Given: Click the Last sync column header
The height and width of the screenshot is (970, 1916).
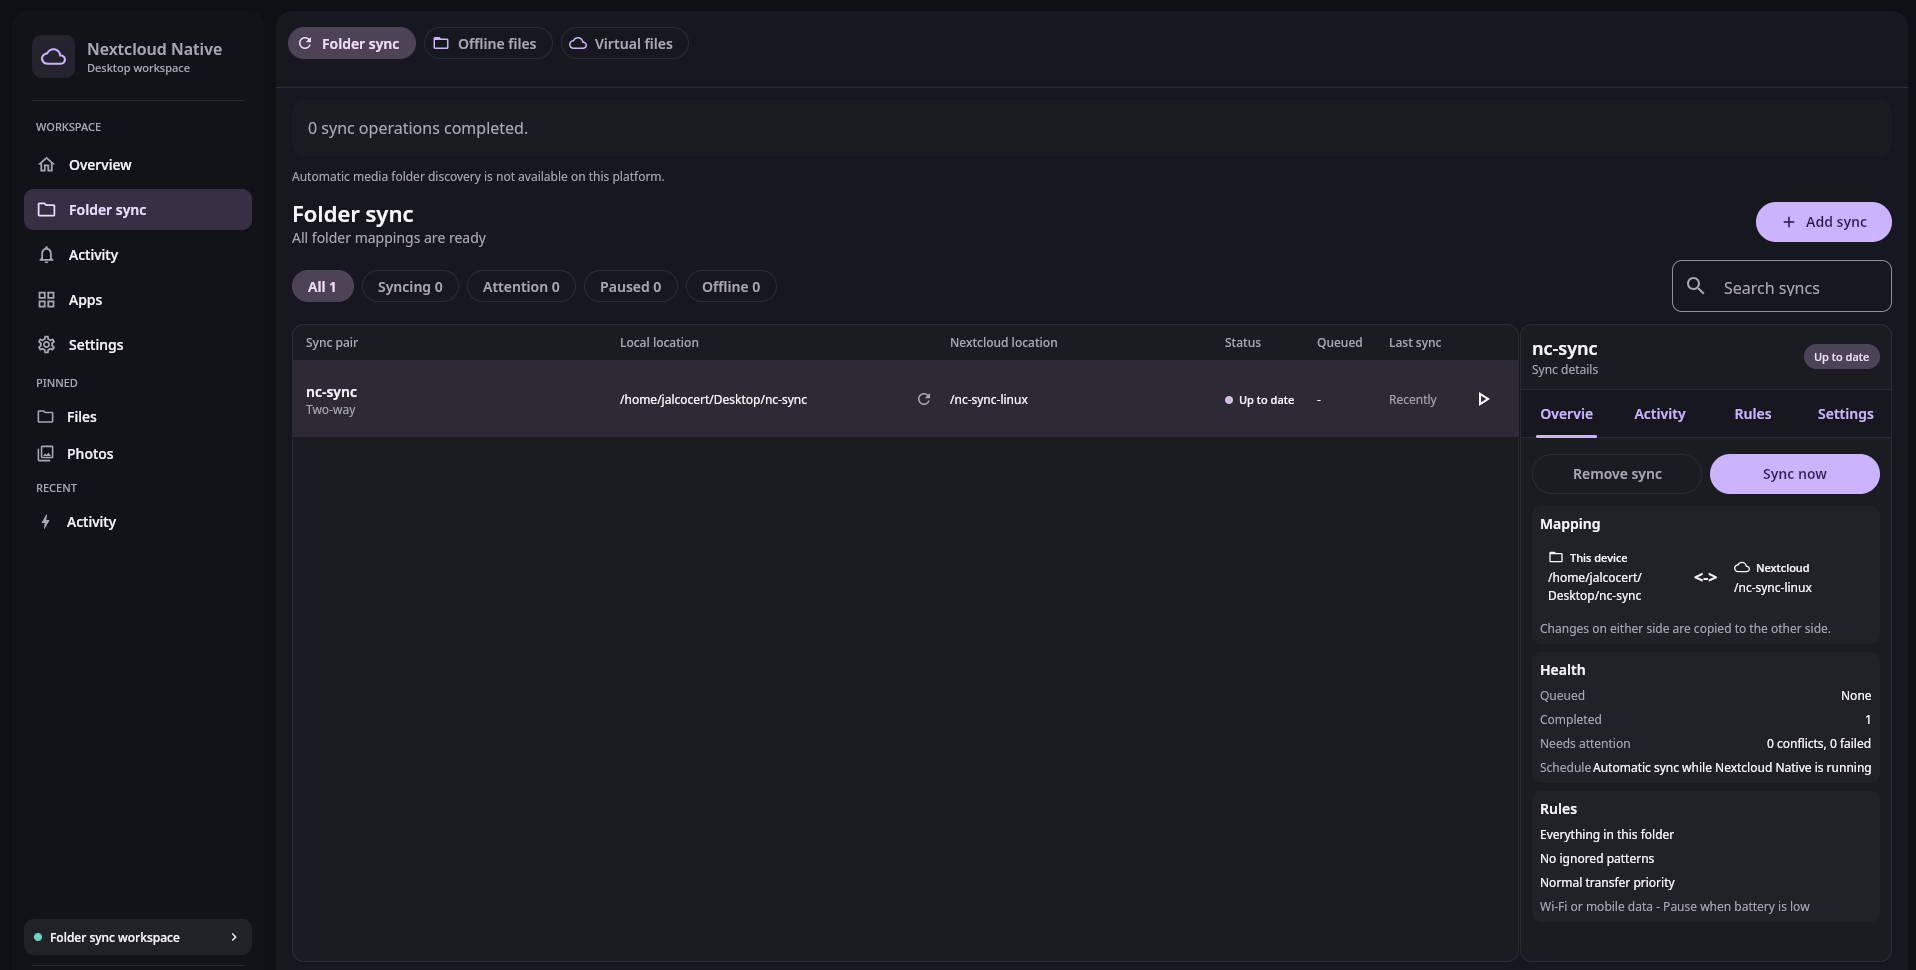Looking at the screenshot, I should point(1415,342).
